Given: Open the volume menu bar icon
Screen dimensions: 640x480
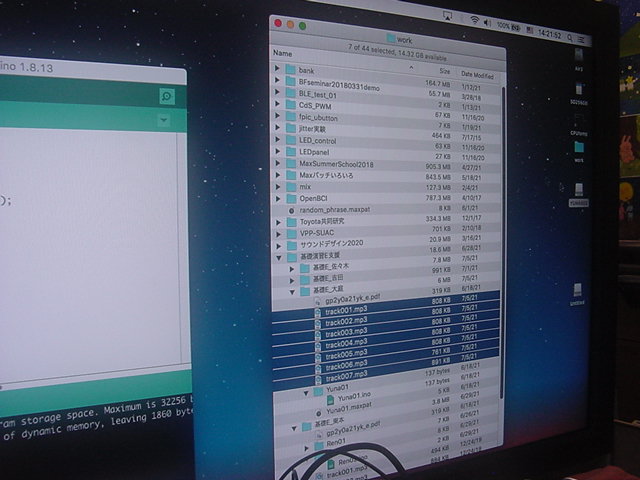Looking at the screenshot, I should coord(487,23).
